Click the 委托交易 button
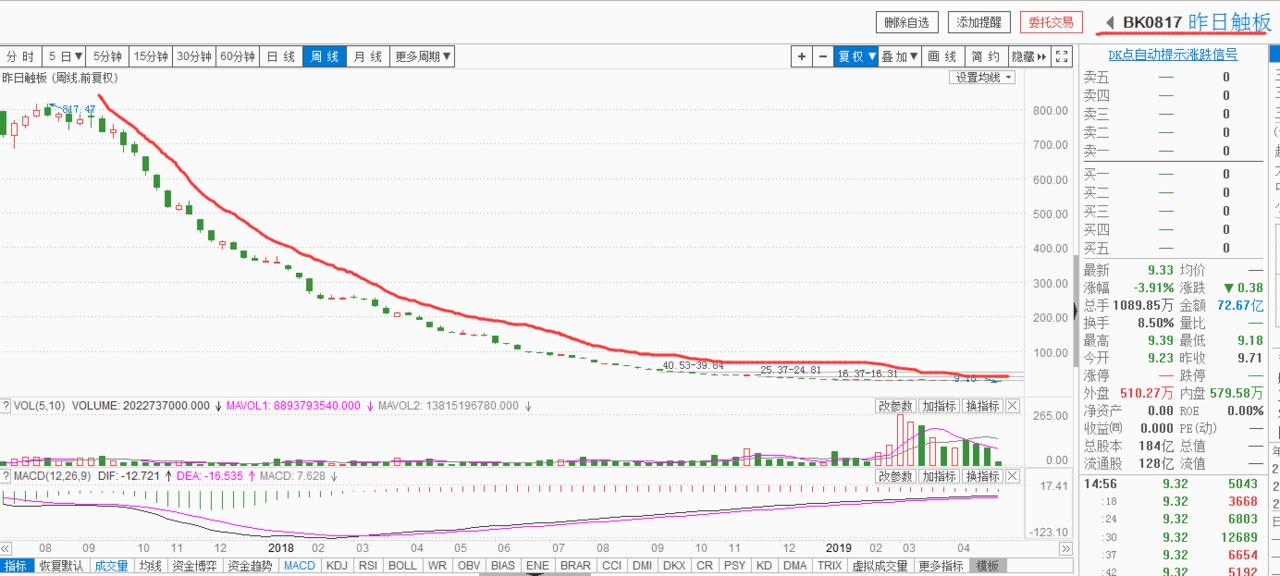 (x=1051, y=22)
